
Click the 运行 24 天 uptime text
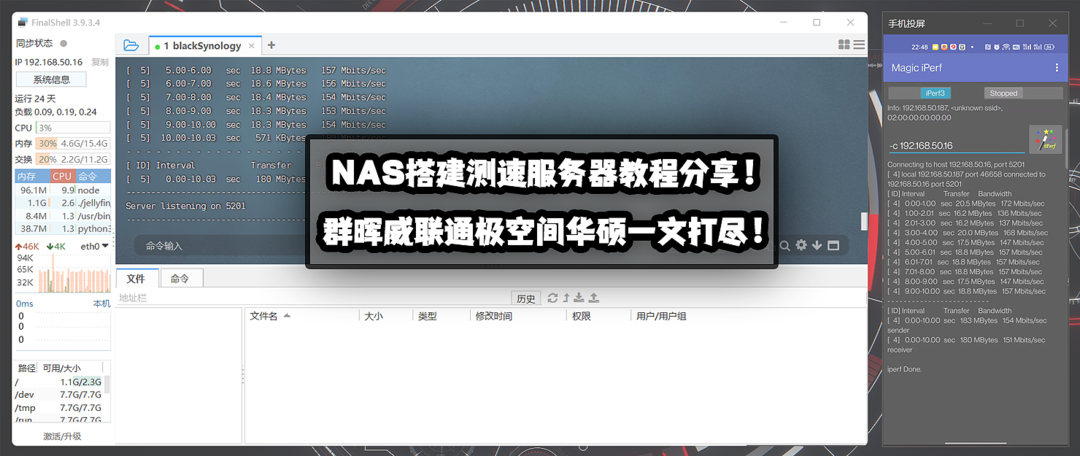[x=35, y=99]
